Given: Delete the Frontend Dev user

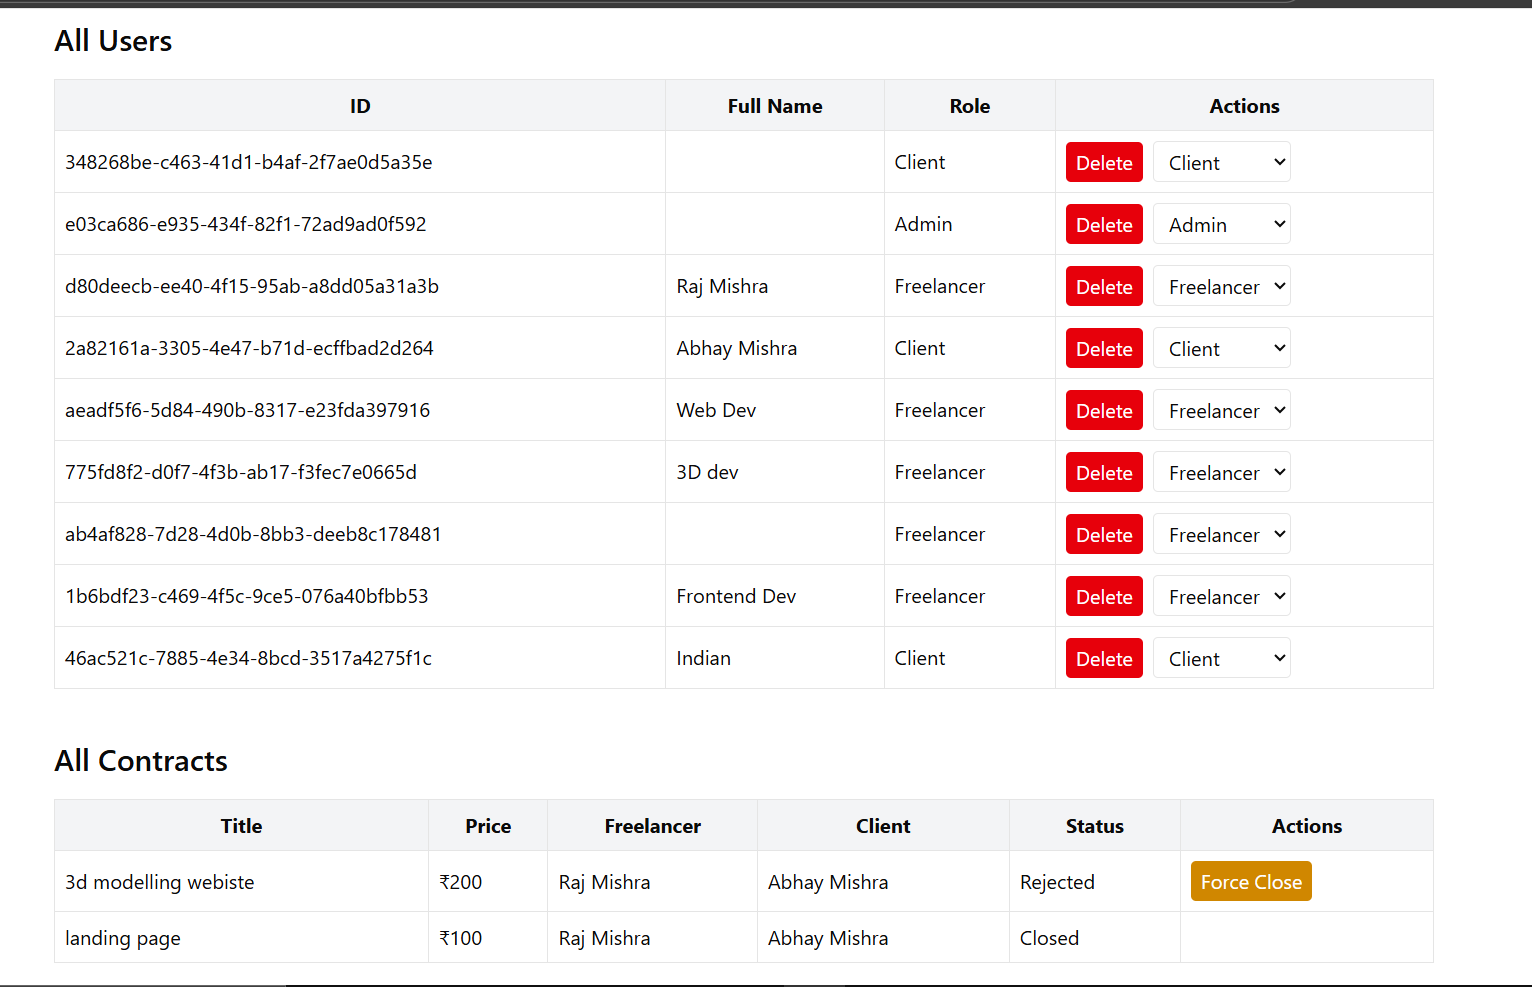Looking at the screenshot, I should point(1104,597).
